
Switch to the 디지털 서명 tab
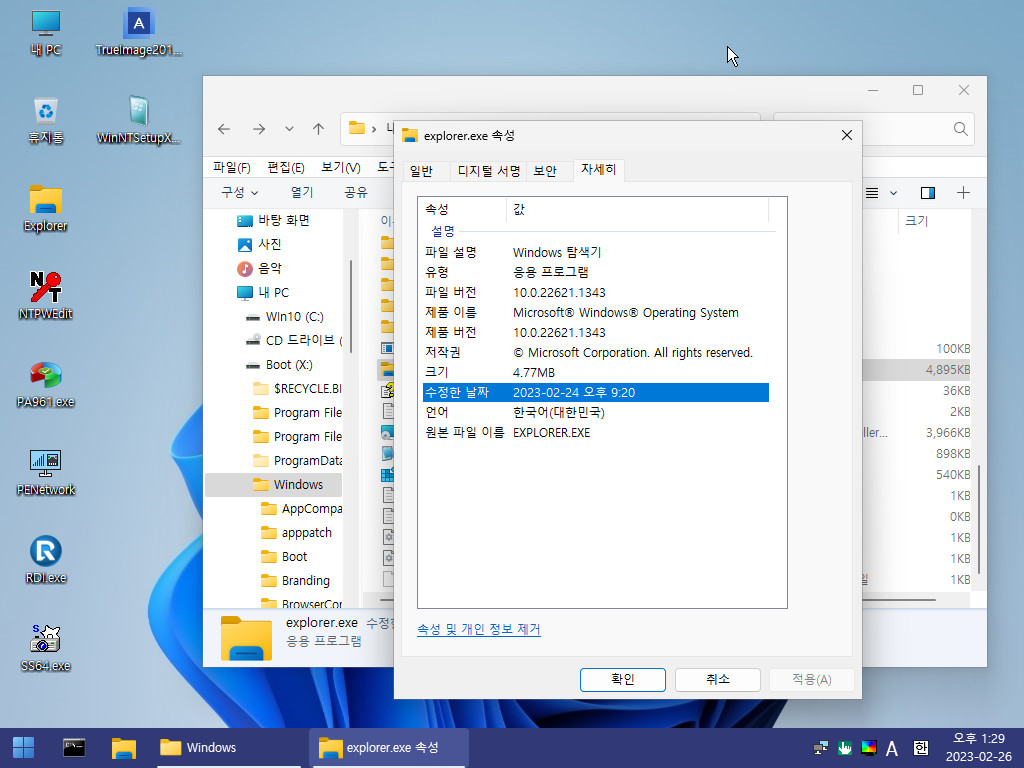click(x=488, y=171)
